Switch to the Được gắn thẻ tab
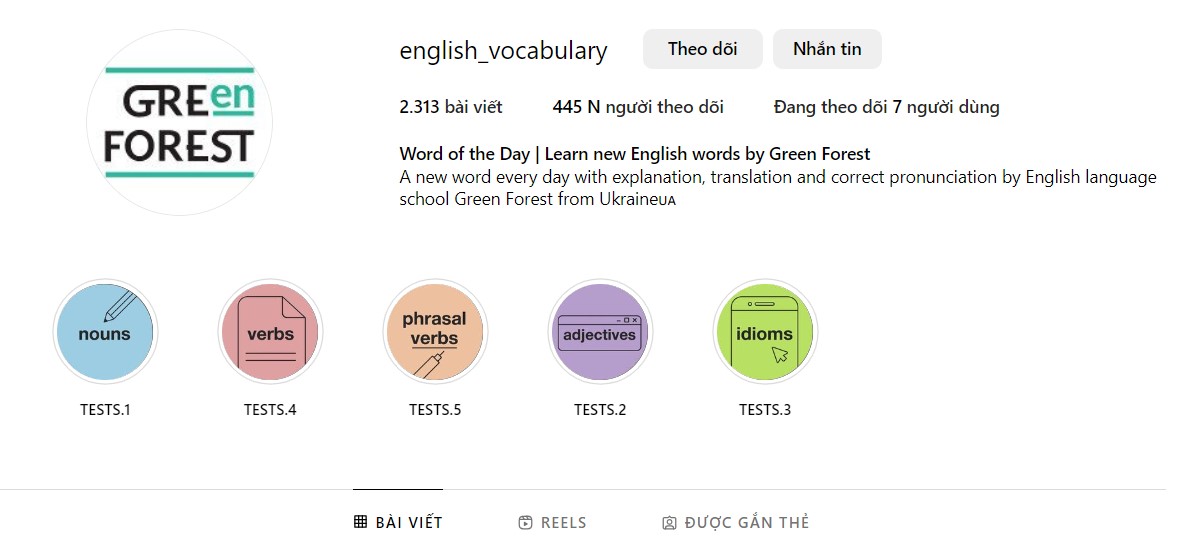 (x=746, y=522)
